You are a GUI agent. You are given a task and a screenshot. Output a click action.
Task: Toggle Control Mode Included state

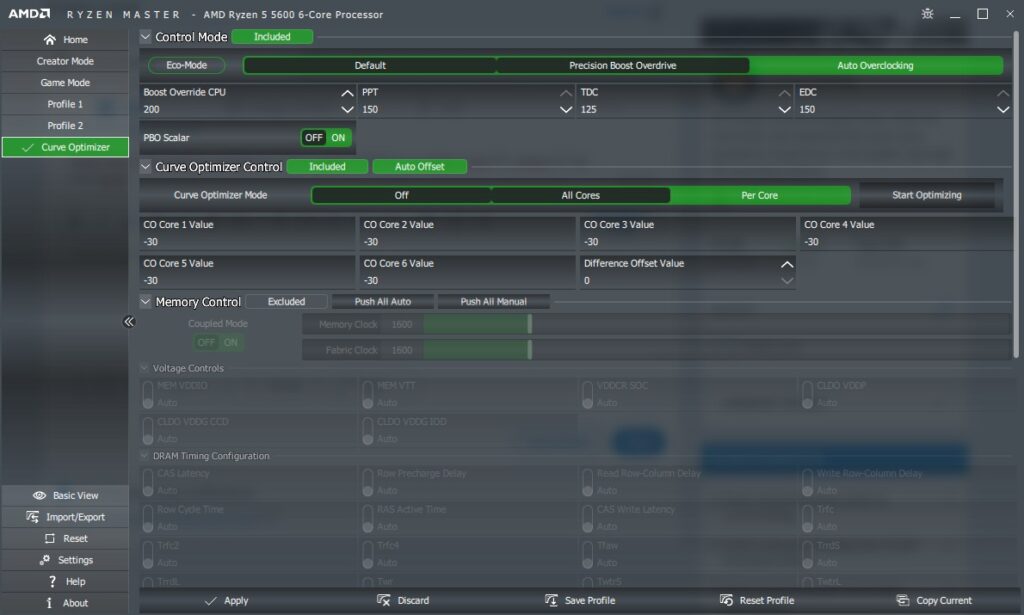(272, 37)
